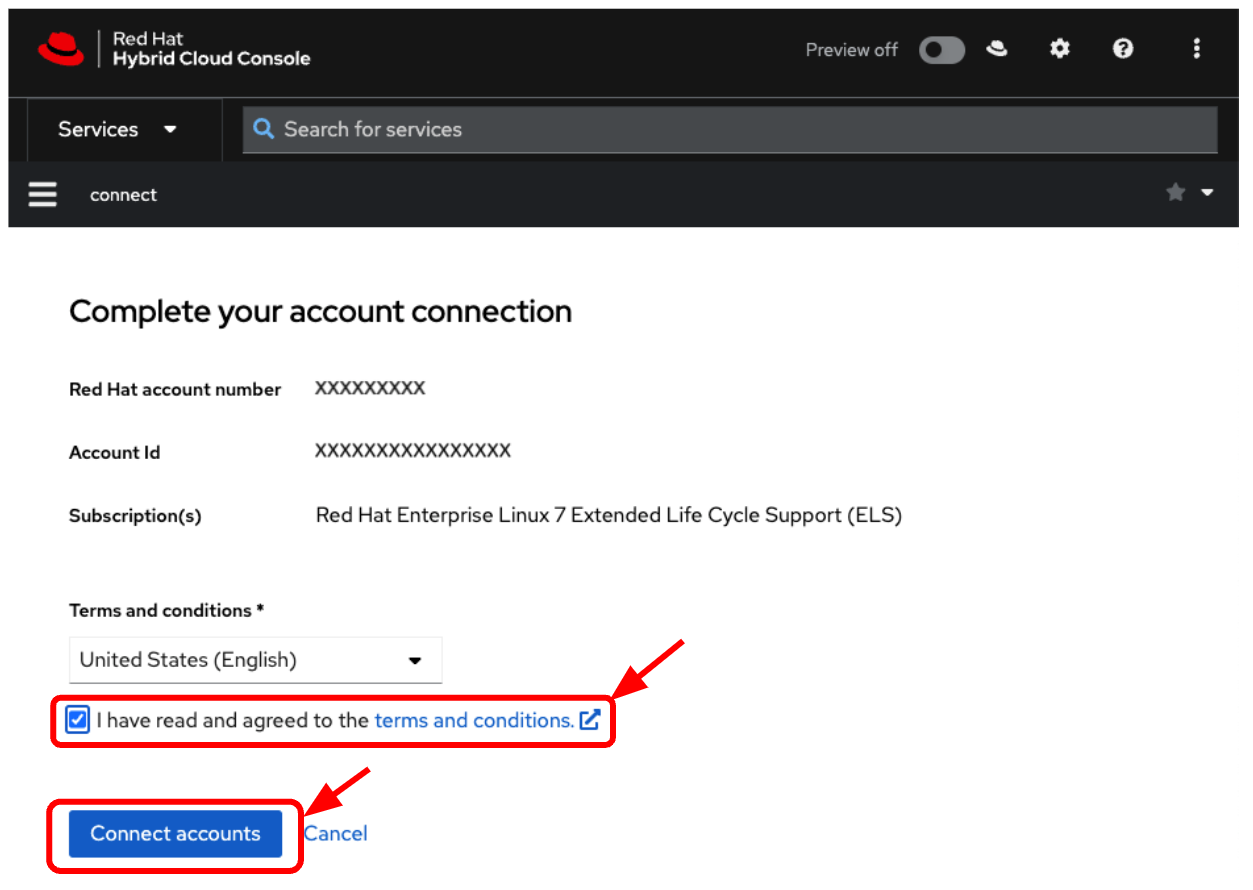1253x890 pixels.
Task: Click the magnifier search icon
Action: (264, 129)
